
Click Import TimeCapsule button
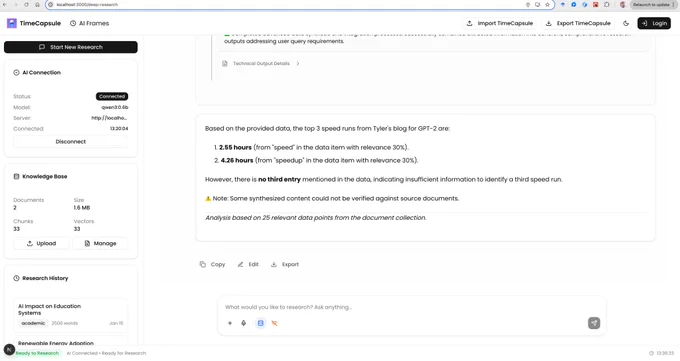point(500,23)
